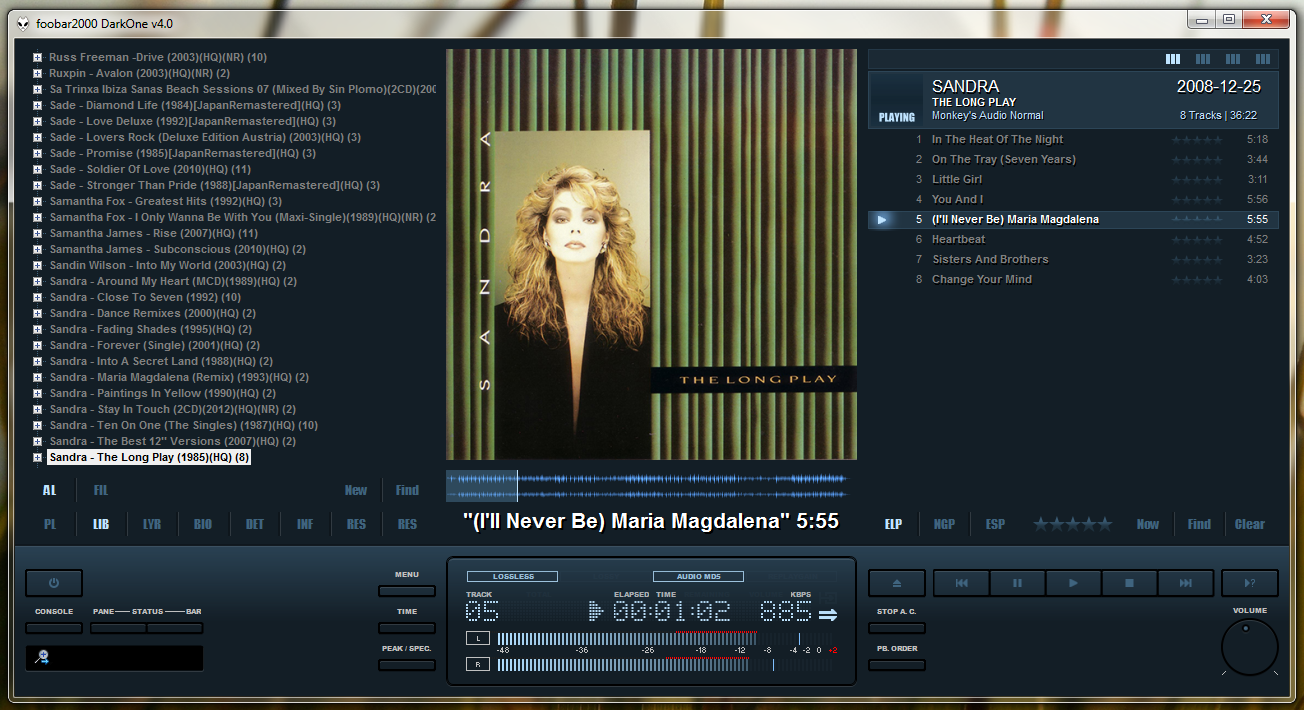
Task: Click the random play button with question mark
Action: click(x=1250, y=583)
